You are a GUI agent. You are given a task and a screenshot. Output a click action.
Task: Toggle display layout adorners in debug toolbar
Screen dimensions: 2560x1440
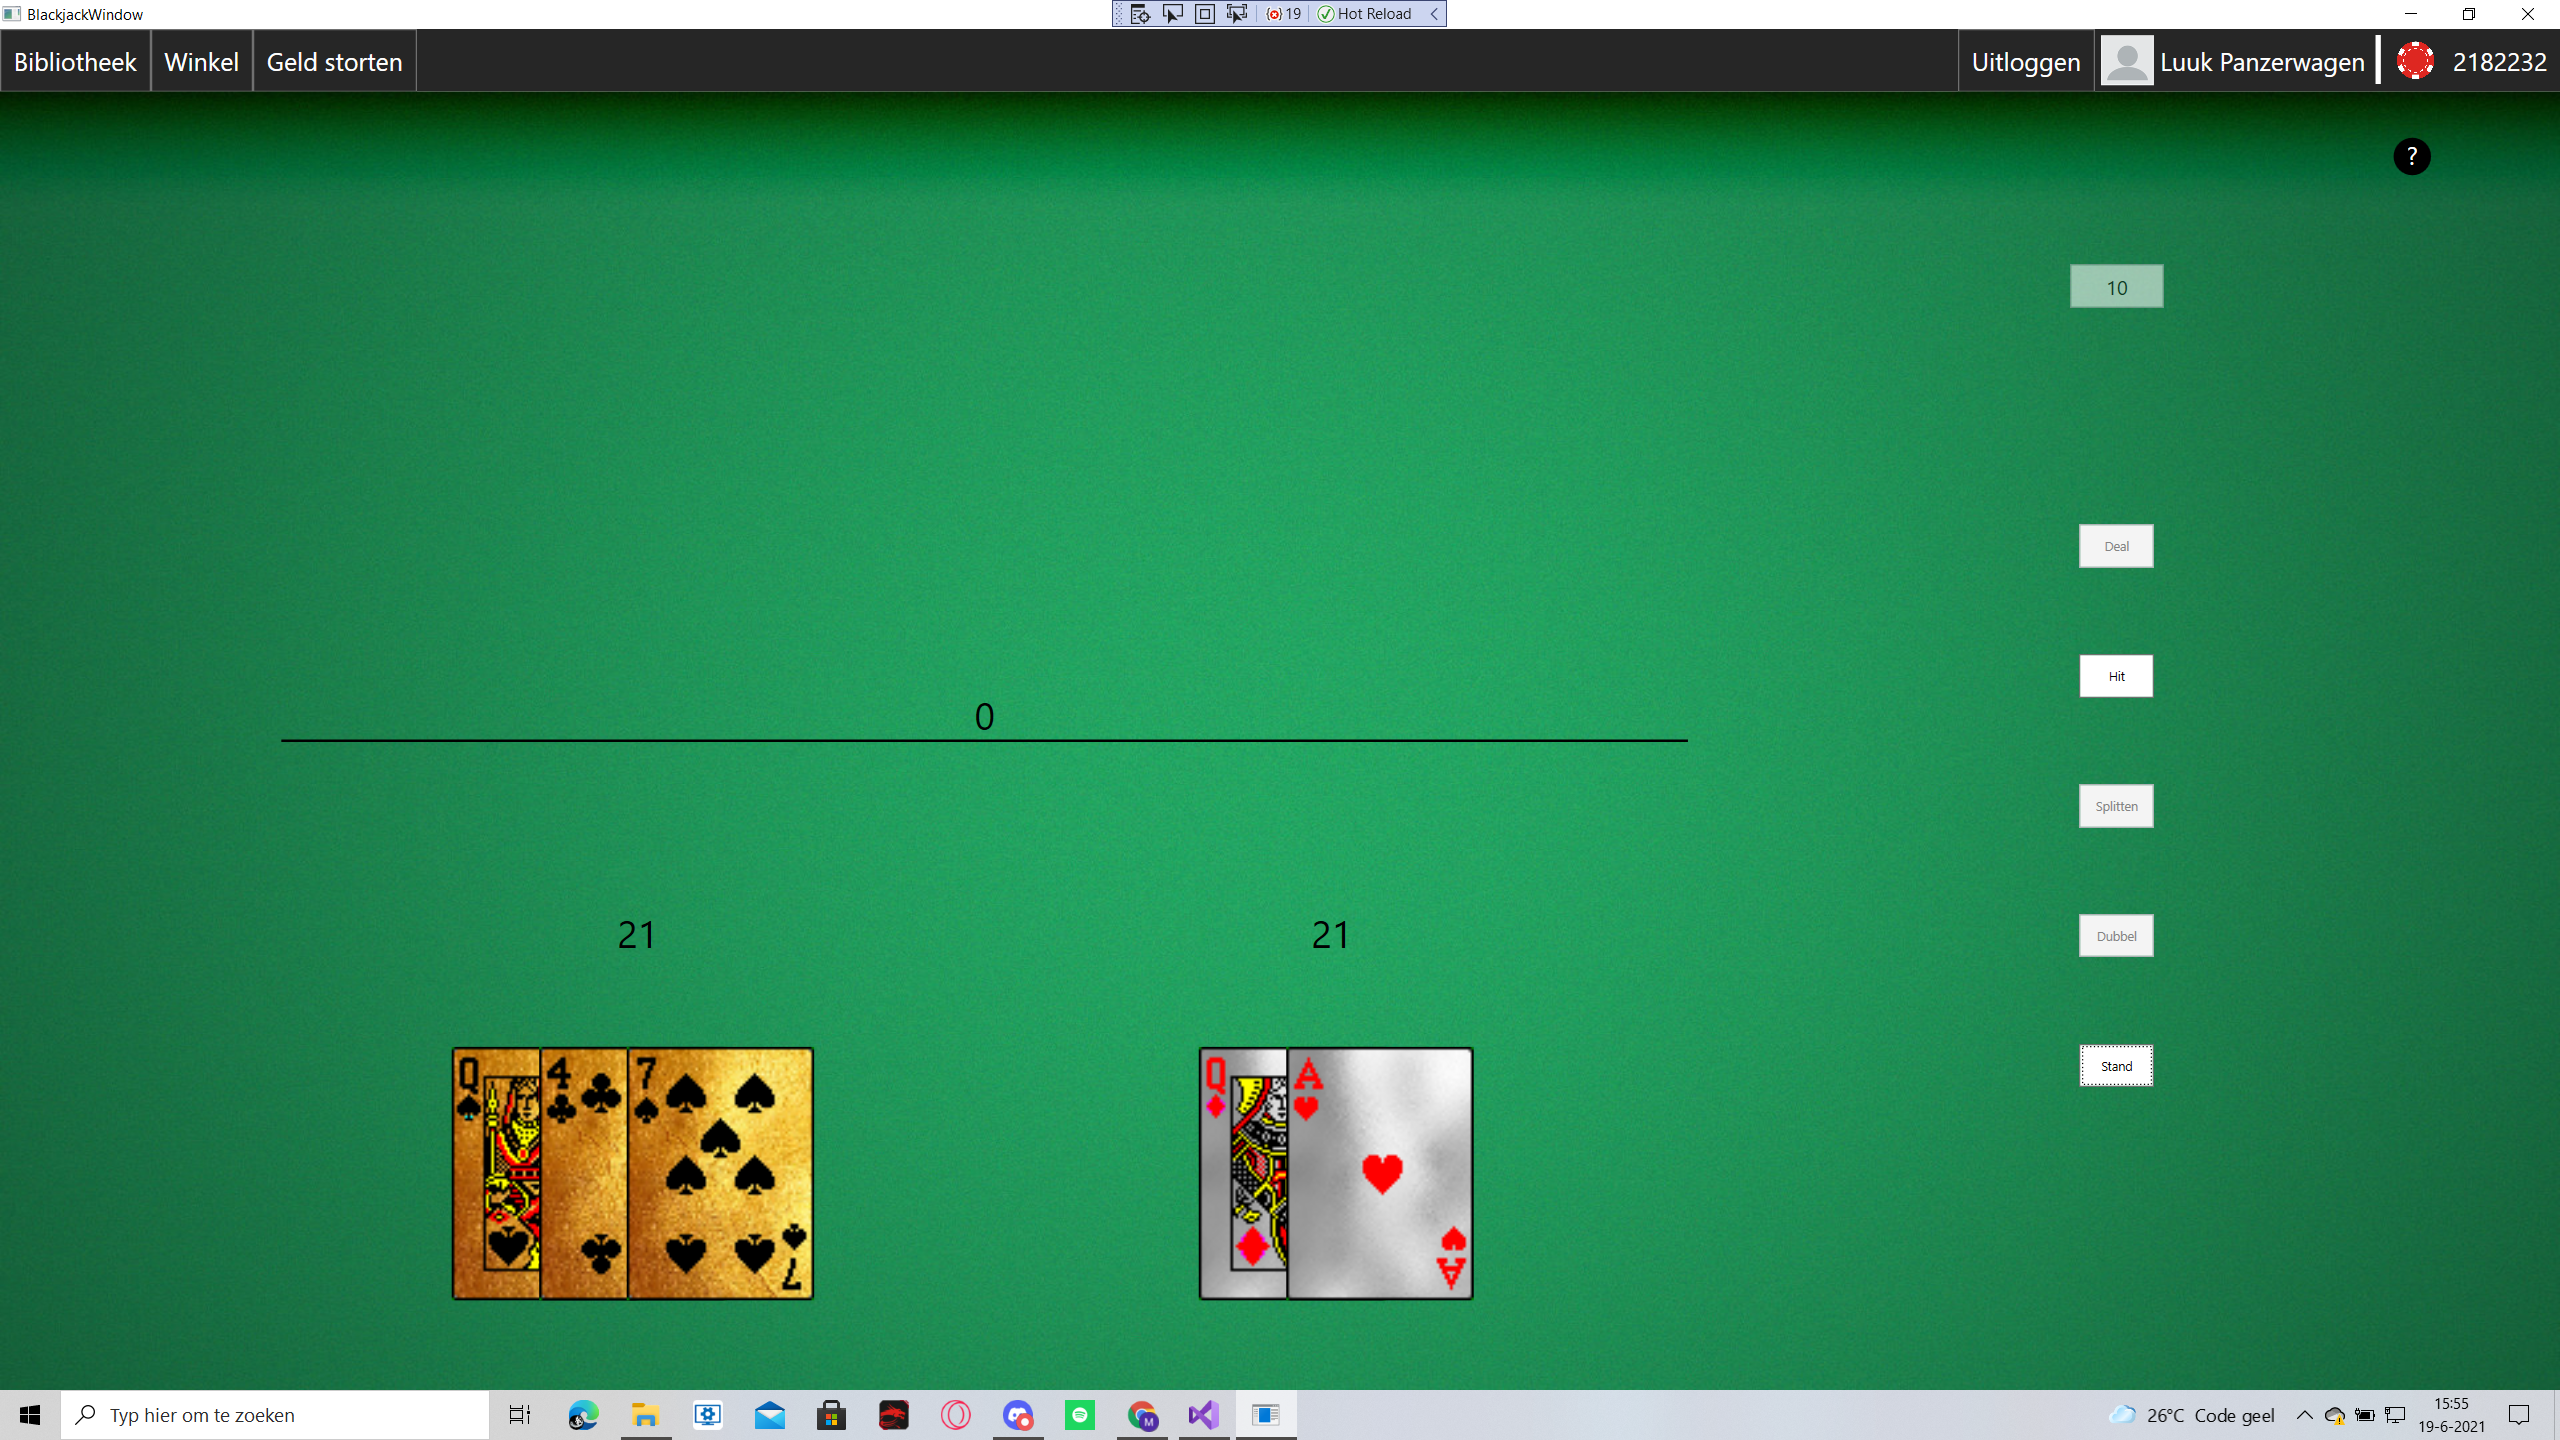pos(1204,13)
